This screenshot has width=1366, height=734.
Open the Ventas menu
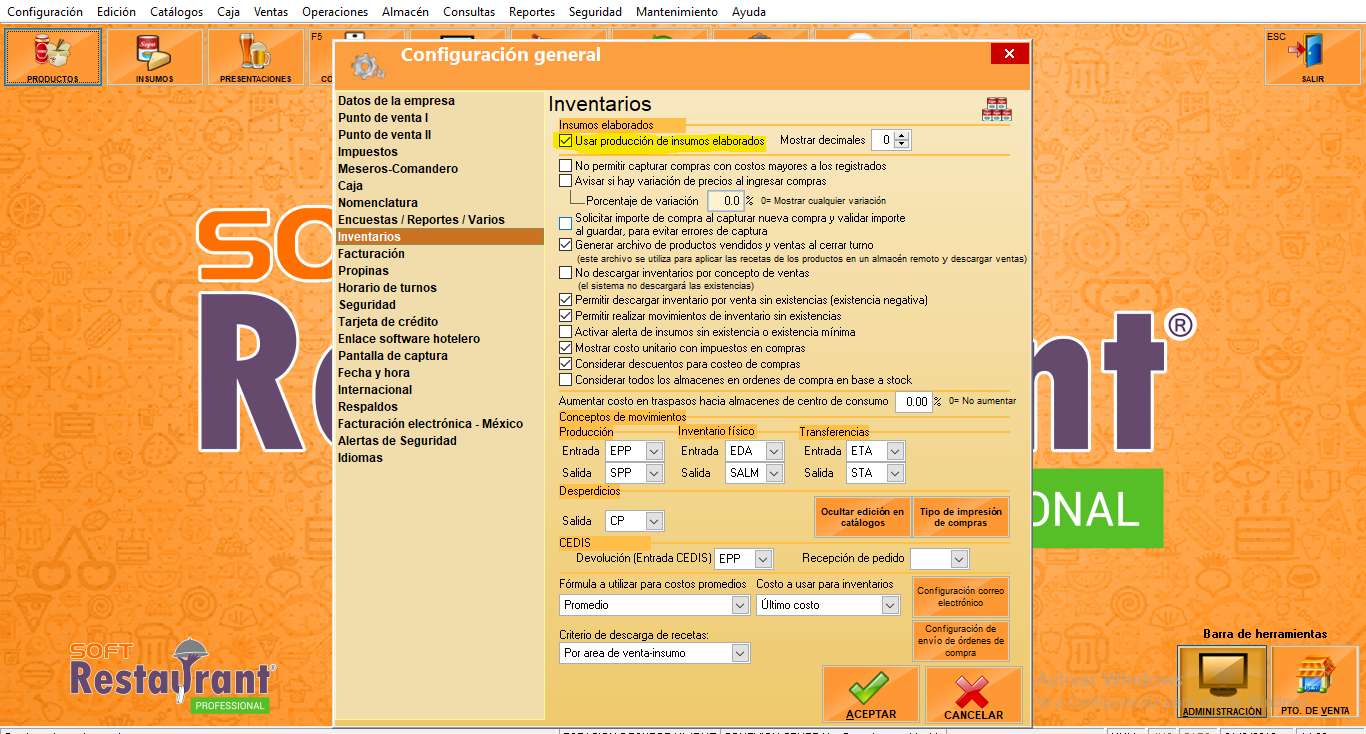click(x=271, y=12)
